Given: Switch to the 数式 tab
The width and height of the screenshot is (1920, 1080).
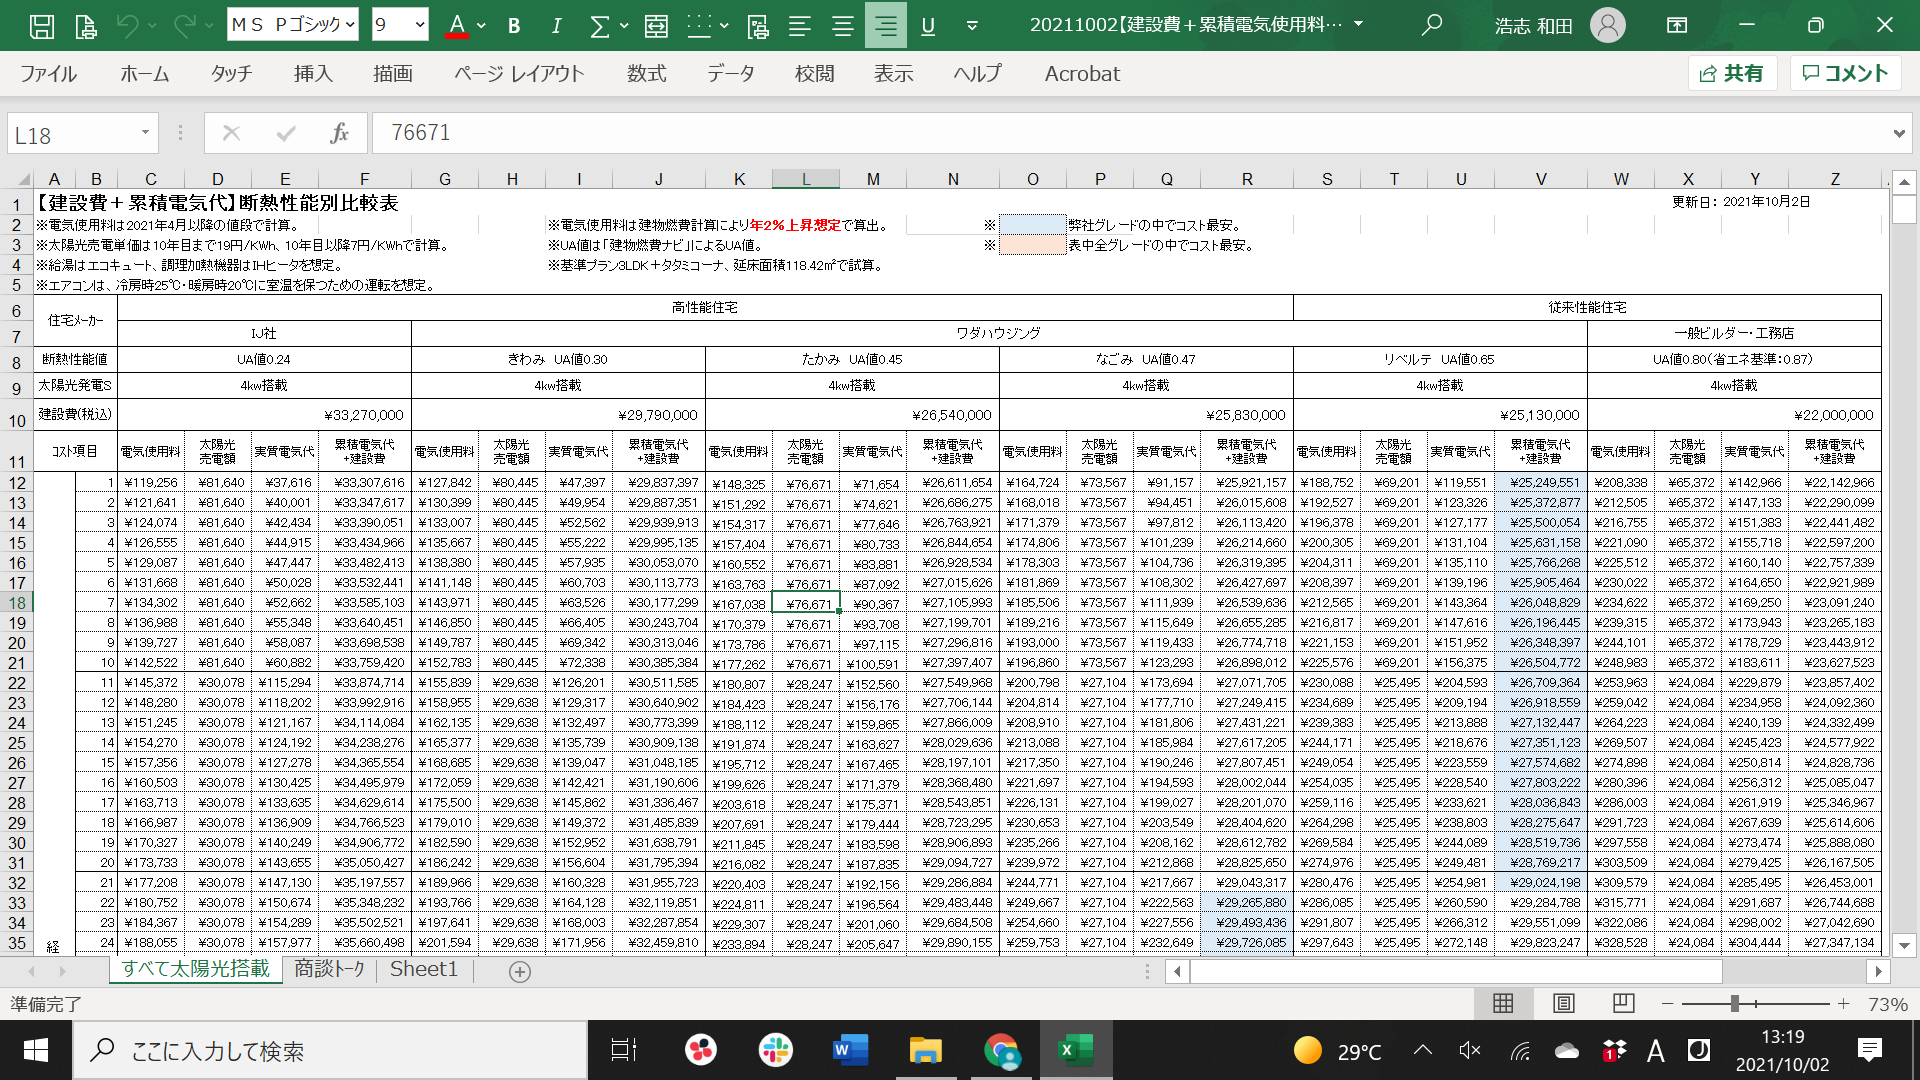Looking at the screenshot, I should click(647, 74).
